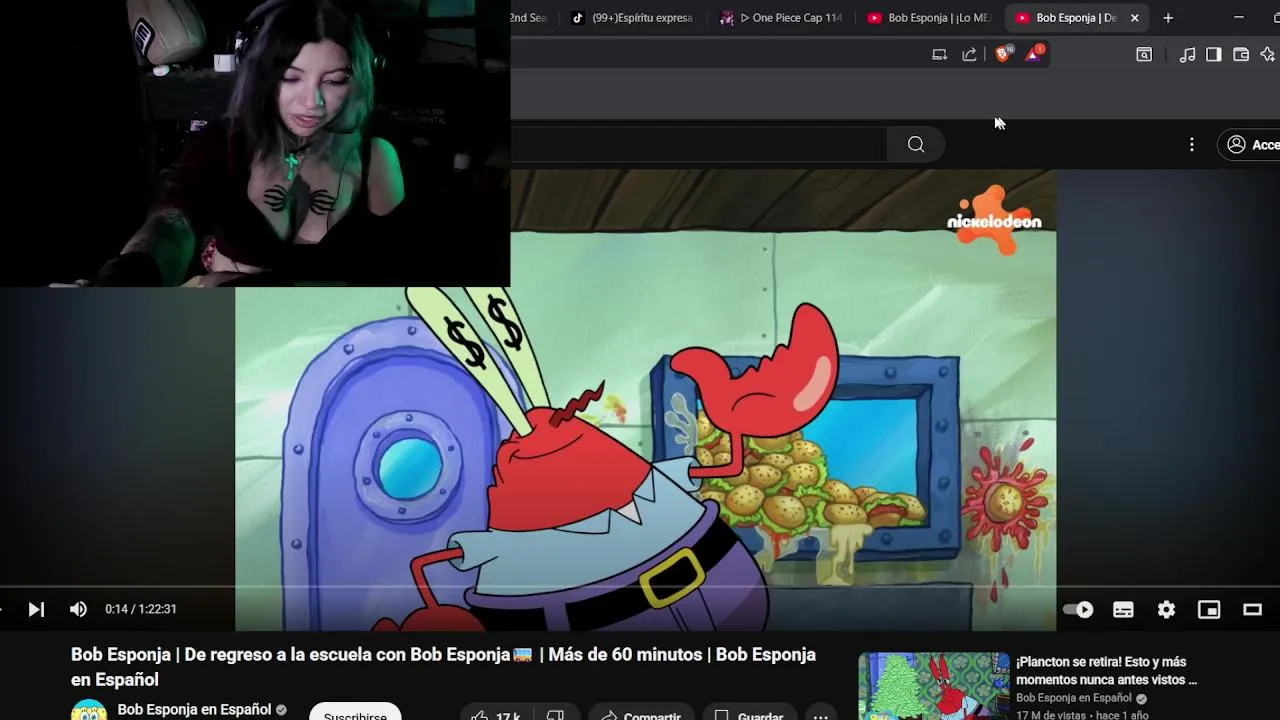Switch the player to theater mode
Image resolution: width=1280 pixels, height=720 pixels.
point(1252,609)
